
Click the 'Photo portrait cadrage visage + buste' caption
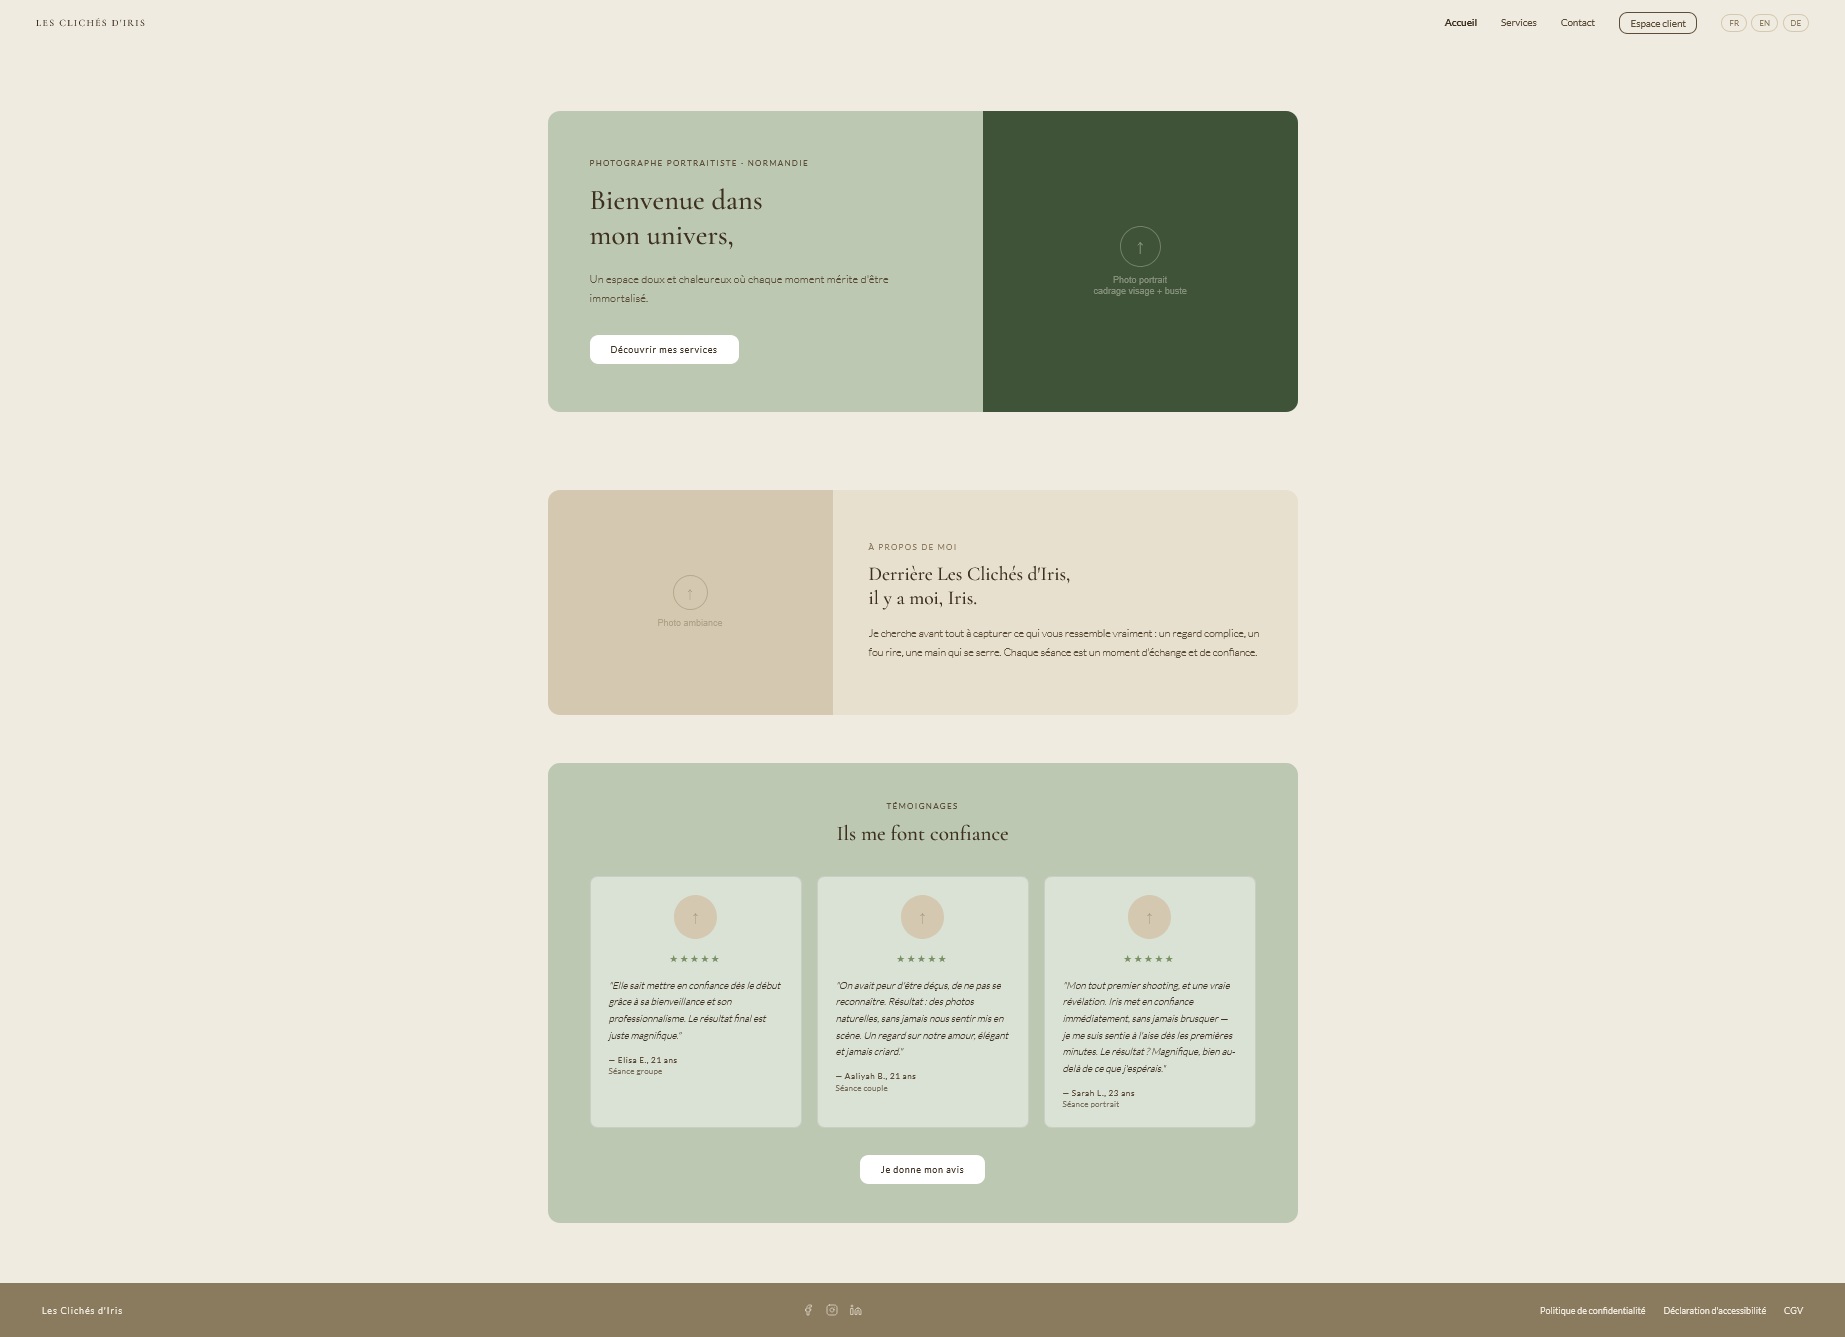coord(1140,286)
